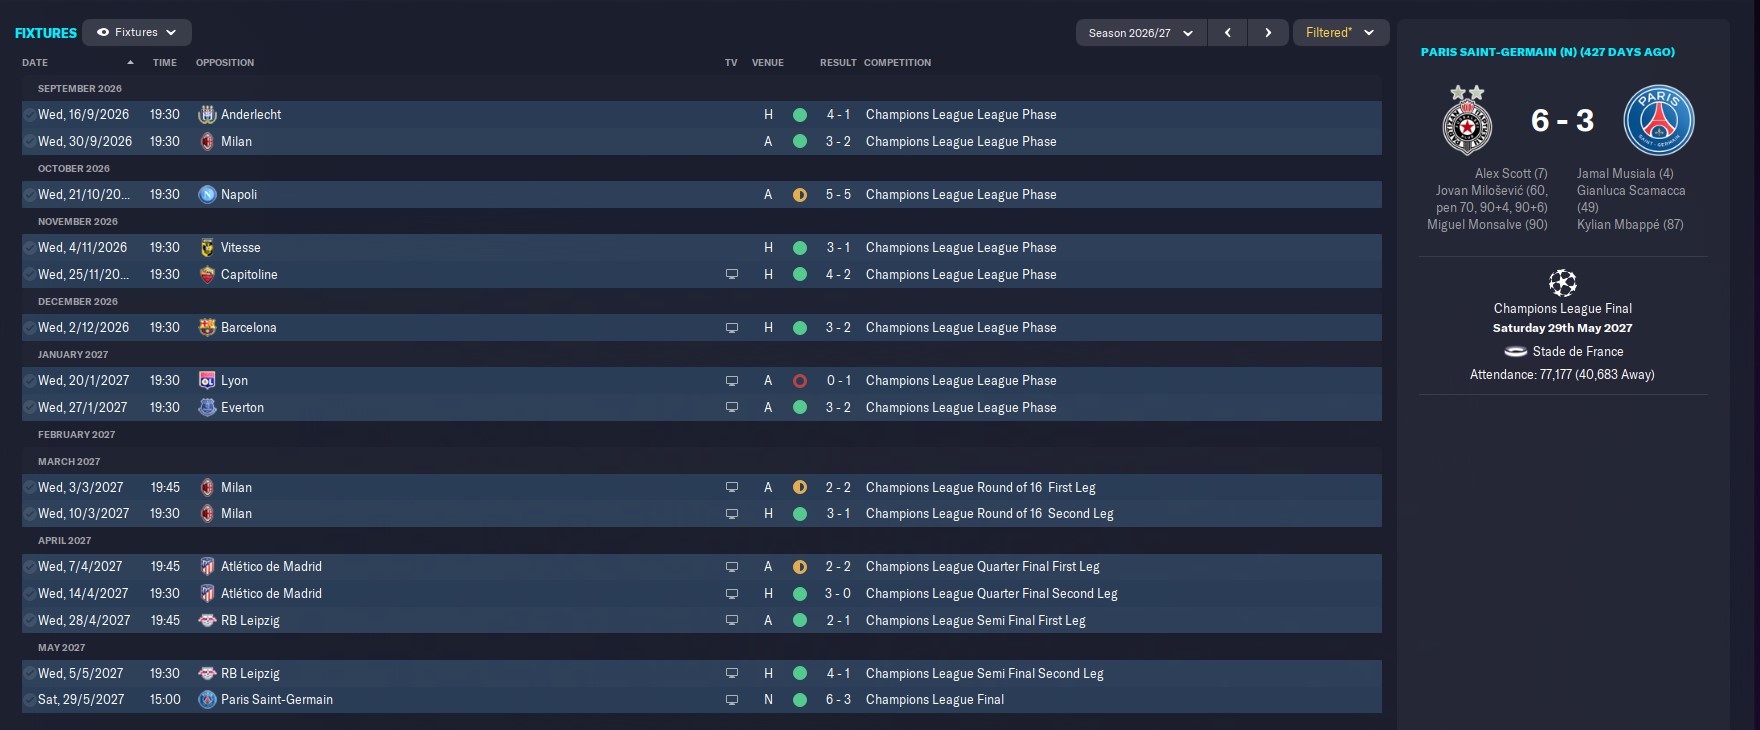Sort by the VENUE column header
This screenshot has width=1760, height=730.
(768, 63)
